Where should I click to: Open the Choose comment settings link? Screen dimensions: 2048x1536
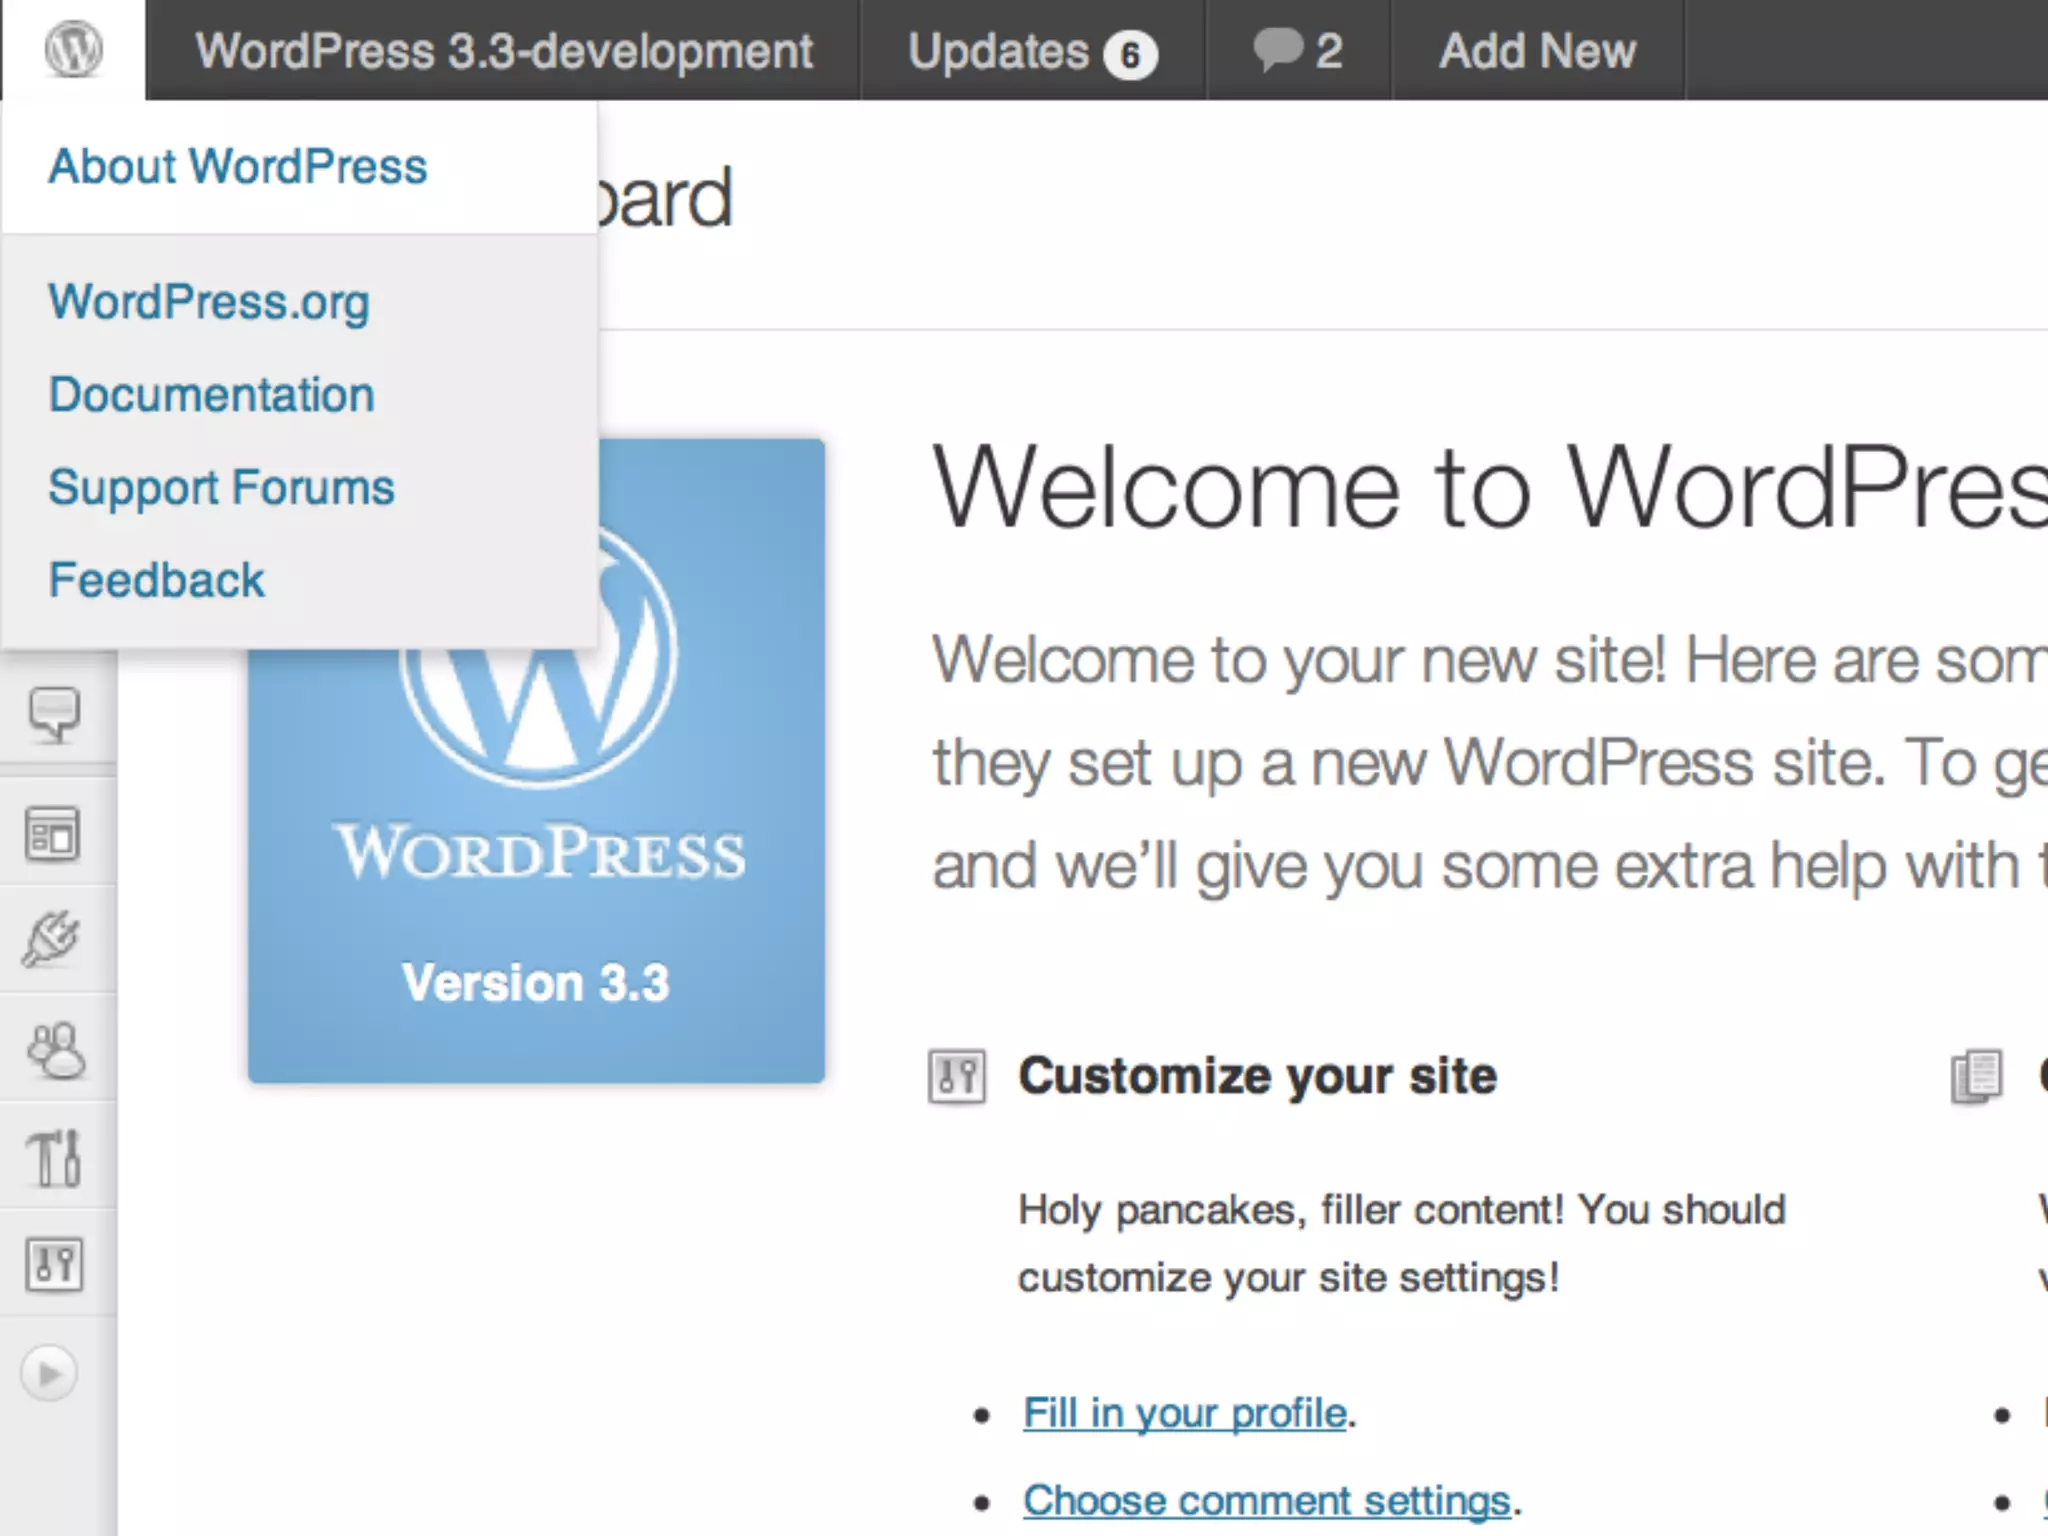click(x=1266, y=1500)
